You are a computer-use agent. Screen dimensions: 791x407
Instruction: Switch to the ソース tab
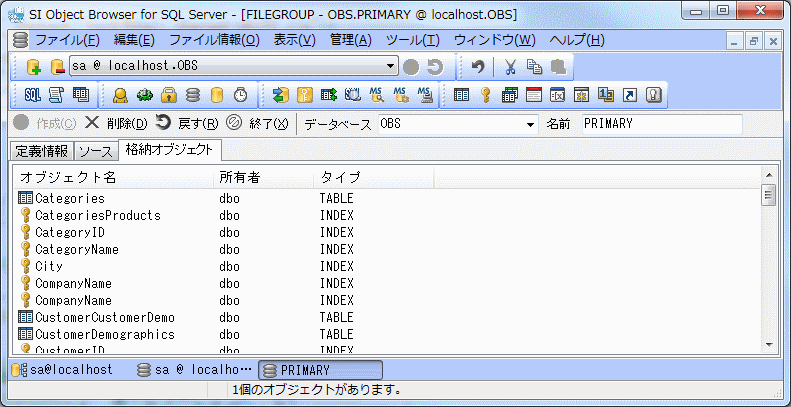(96, 152)
